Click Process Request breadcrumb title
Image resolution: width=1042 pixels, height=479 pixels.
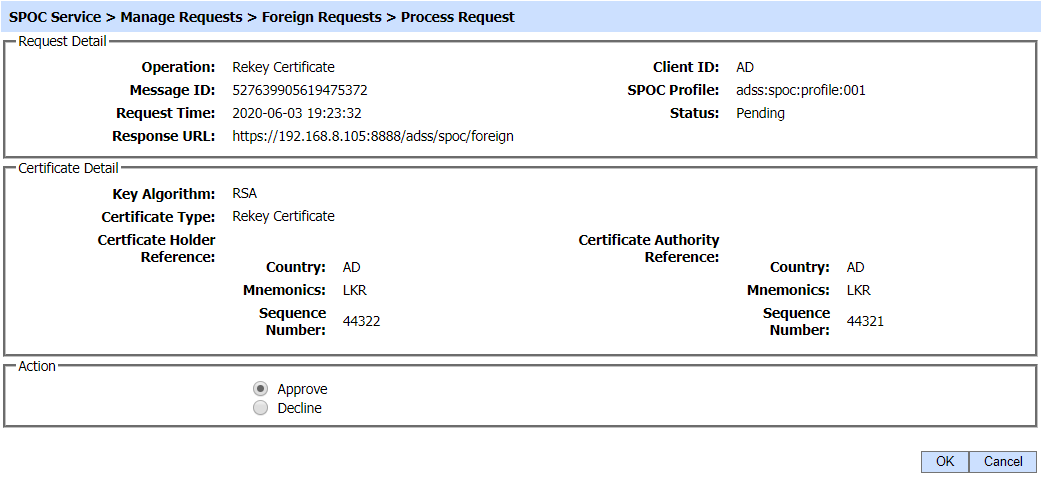458,17
